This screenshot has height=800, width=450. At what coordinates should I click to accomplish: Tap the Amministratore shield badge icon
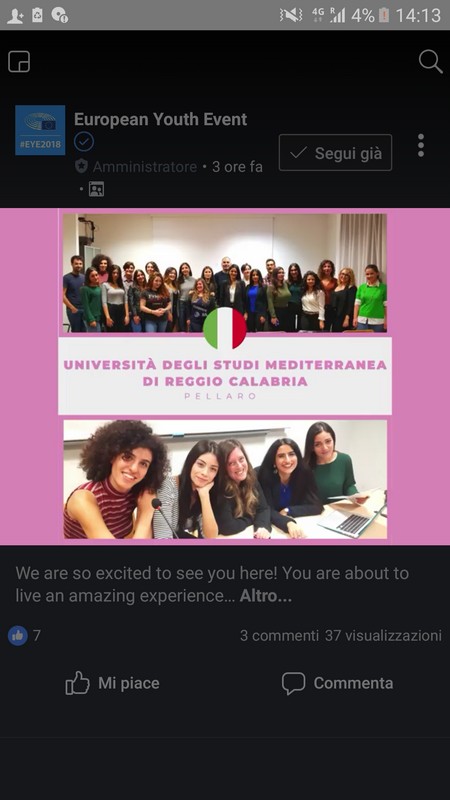(x=81, y=166)
